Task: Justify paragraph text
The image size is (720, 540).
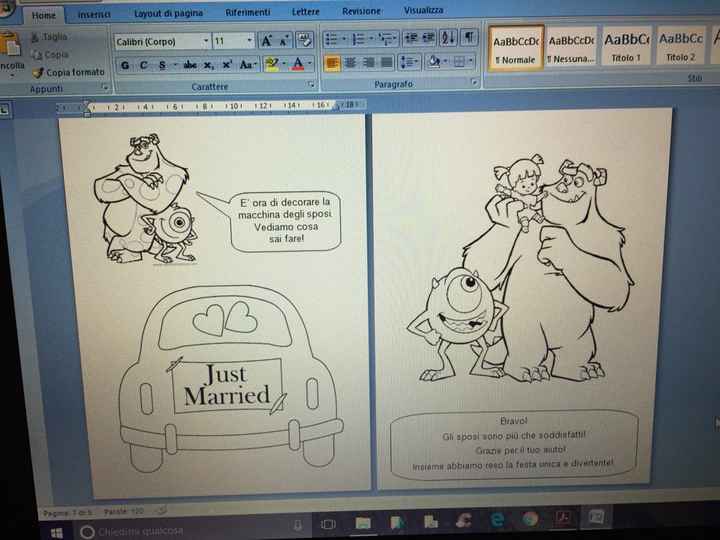Action: click(387, 62)
